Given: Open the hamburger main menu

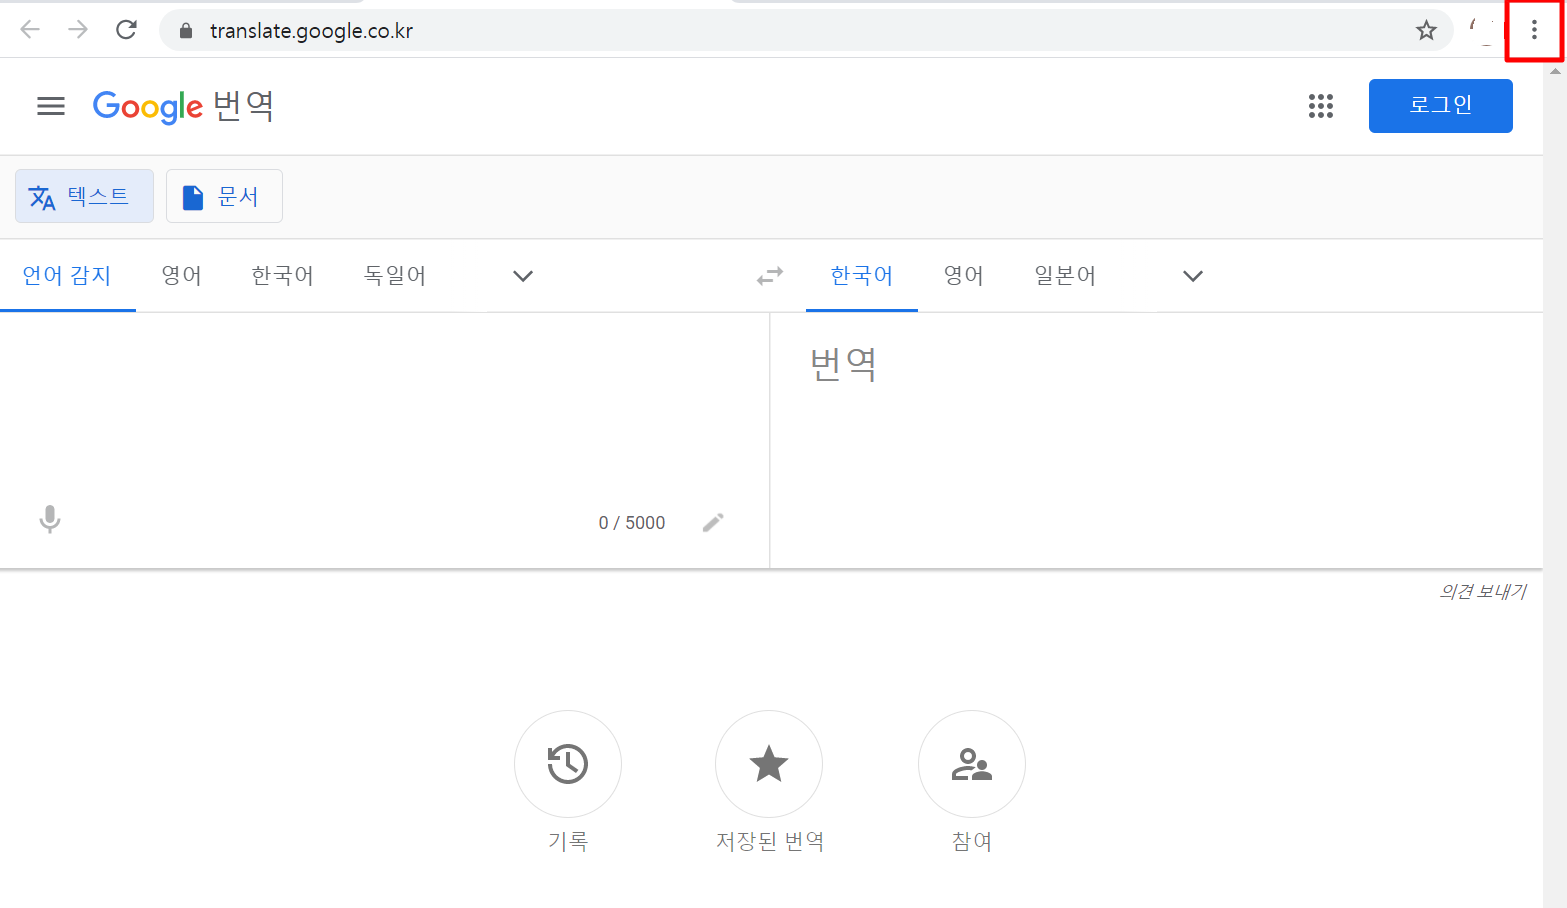Looking at the screenshot, I should click(51, 106).
